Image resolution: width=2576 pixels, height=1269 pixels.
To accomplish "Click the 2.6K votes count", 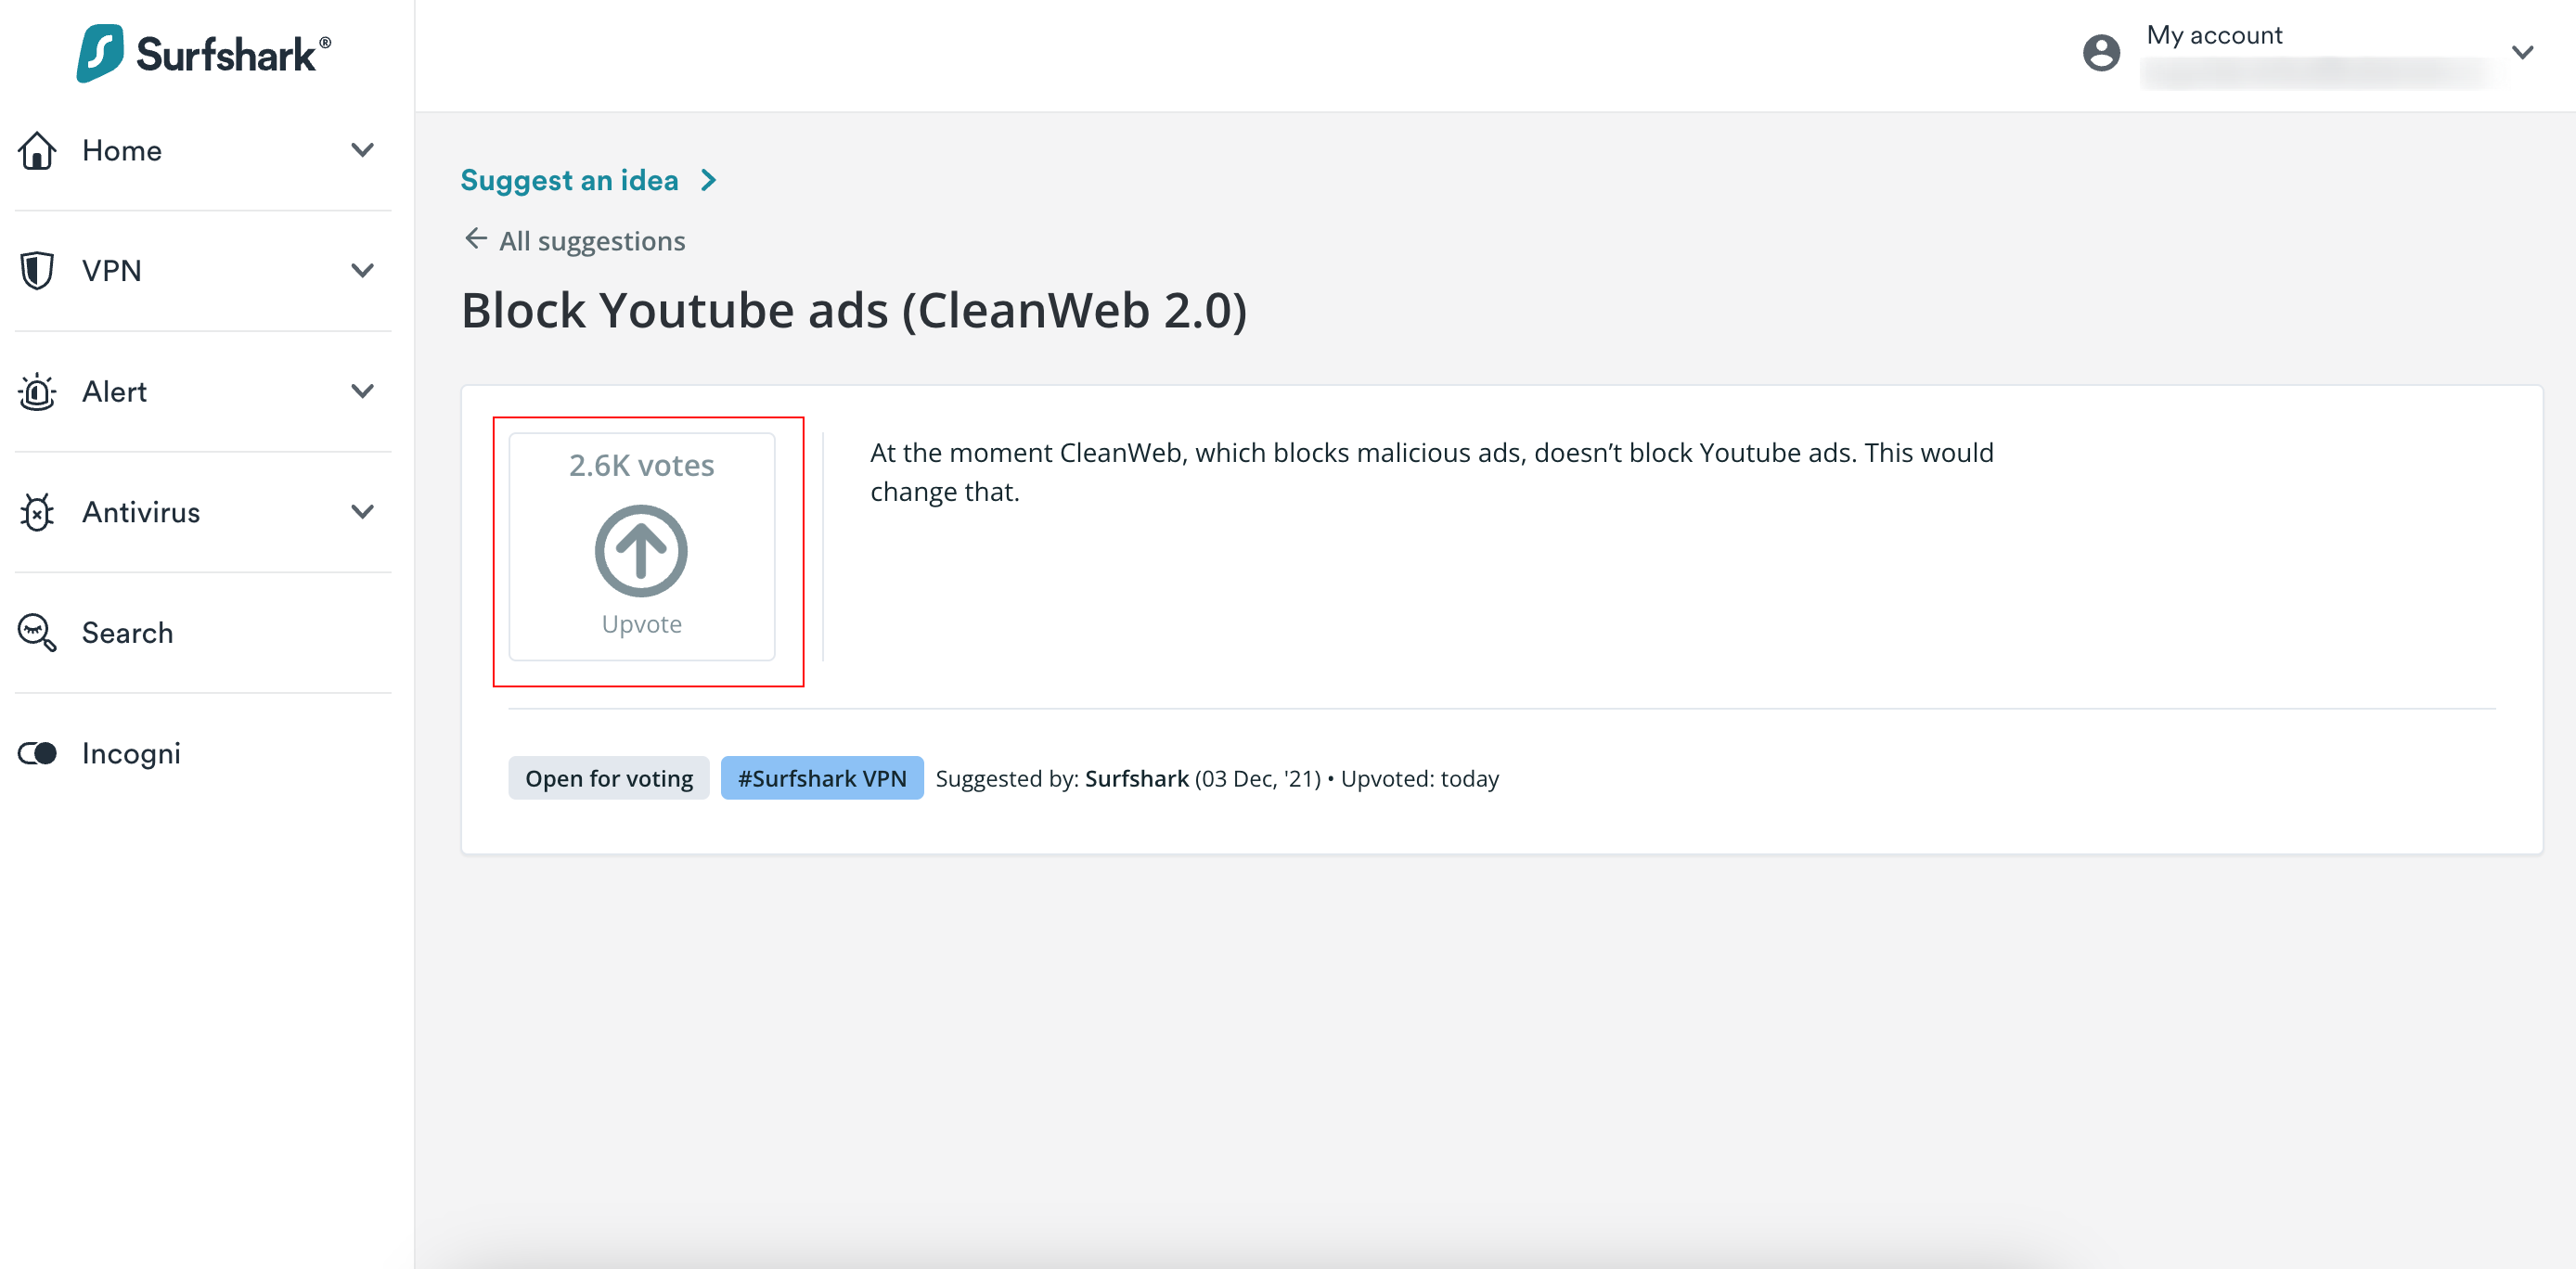I will 641,465.
